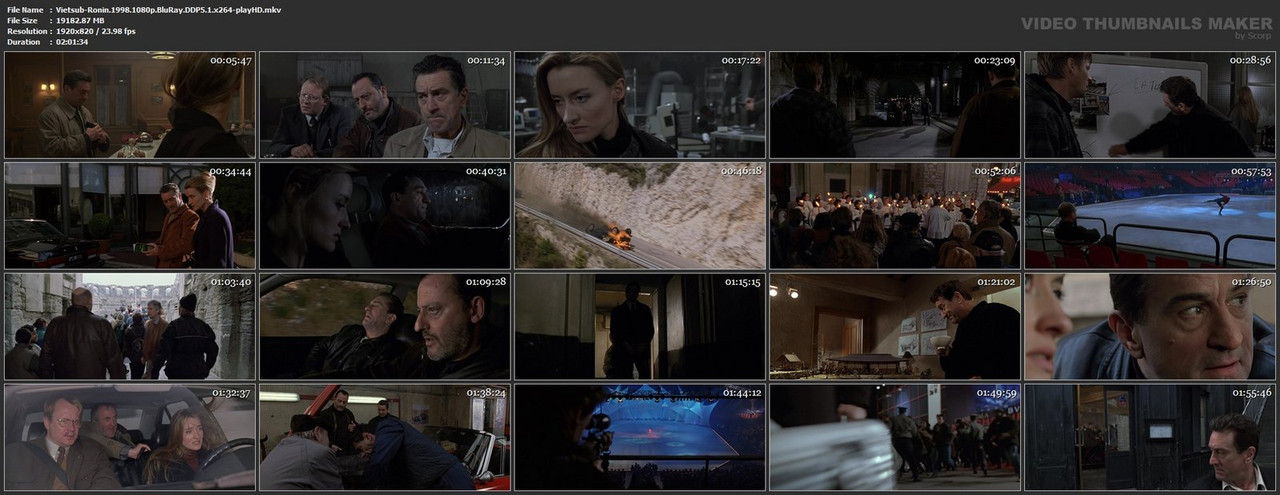Pick the dark doorway frame at 01:15:15
This screenshot has height=495, width=1280.
click(640, 326)
